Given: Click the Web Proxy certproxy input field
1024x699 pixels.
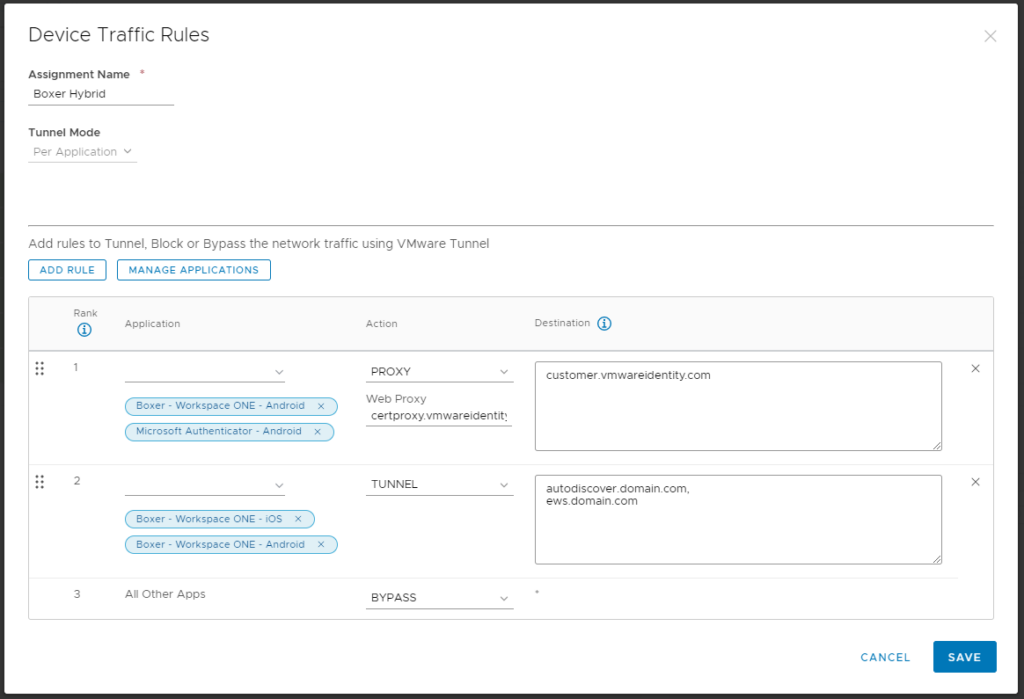Looking at the screenshot, I should pos(439,416).
